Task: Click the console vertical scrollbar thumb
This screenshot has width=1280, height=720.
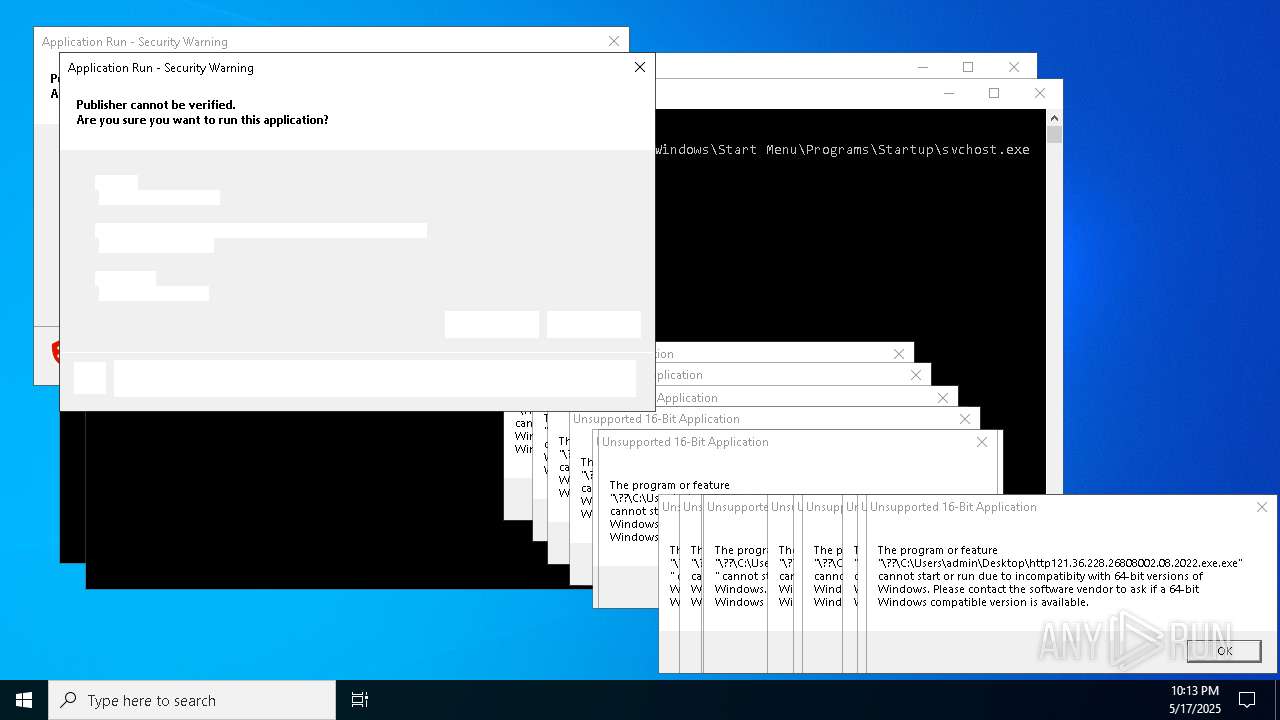Action: click(1054, 135)
